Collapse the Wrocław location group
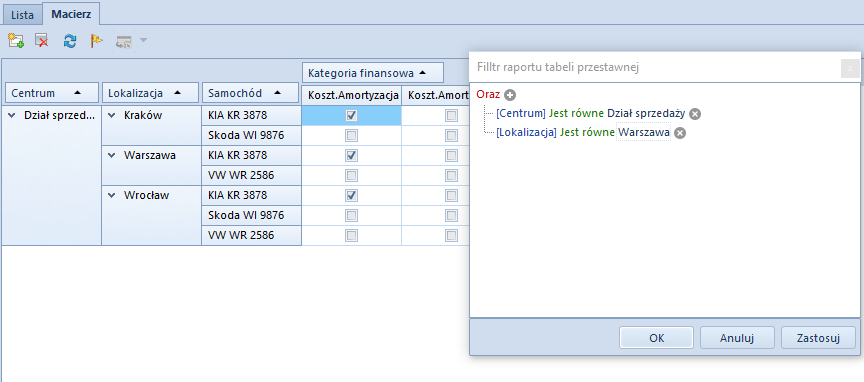This screenshot has width=864, height=382. [x=112, y=195]
